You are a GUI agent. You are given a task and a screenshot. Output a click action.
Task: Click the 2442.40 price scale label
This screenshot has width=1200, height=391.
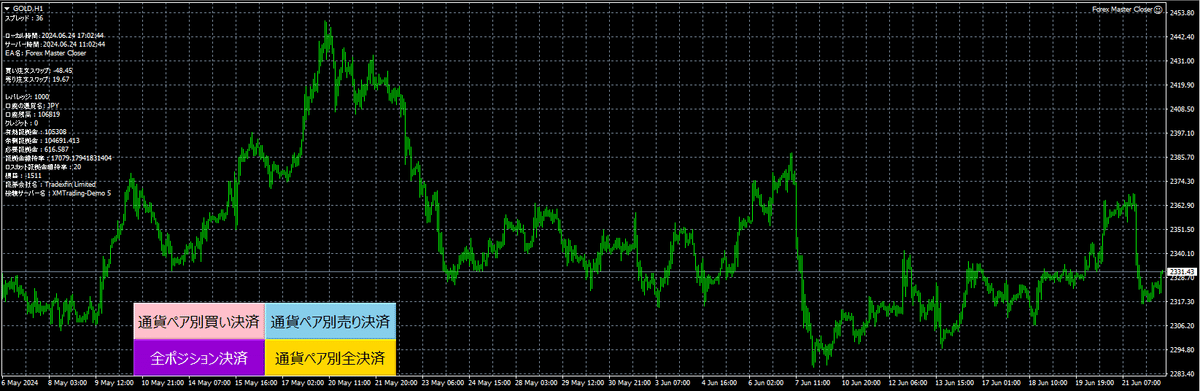(x=1183, y=38)
